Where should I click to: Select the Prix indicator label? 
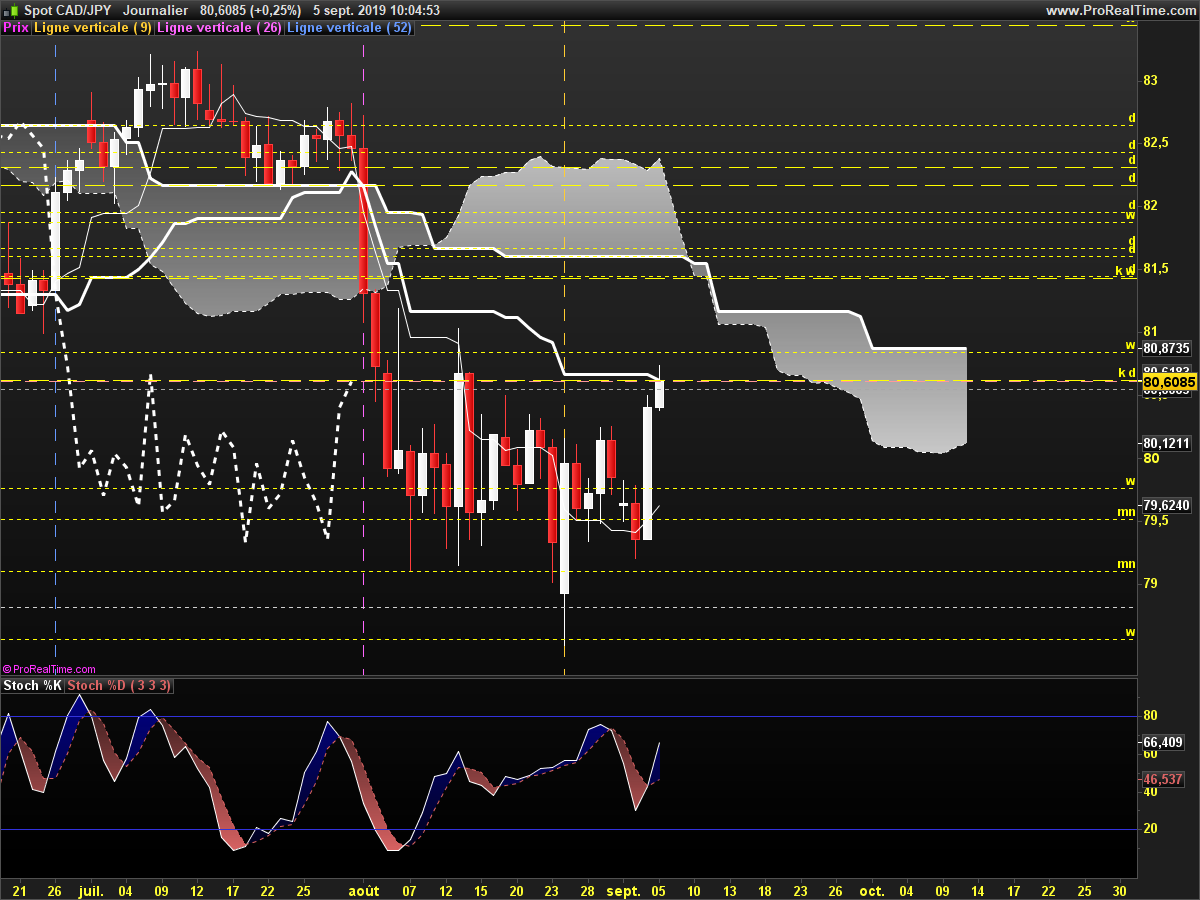point(16,28)
